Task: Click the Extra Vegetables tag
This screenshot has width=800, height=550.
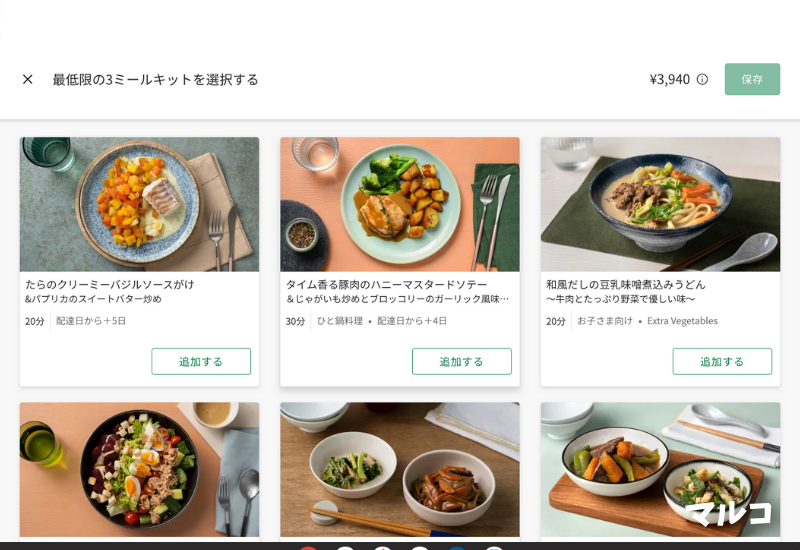Action: coord(682,321)
